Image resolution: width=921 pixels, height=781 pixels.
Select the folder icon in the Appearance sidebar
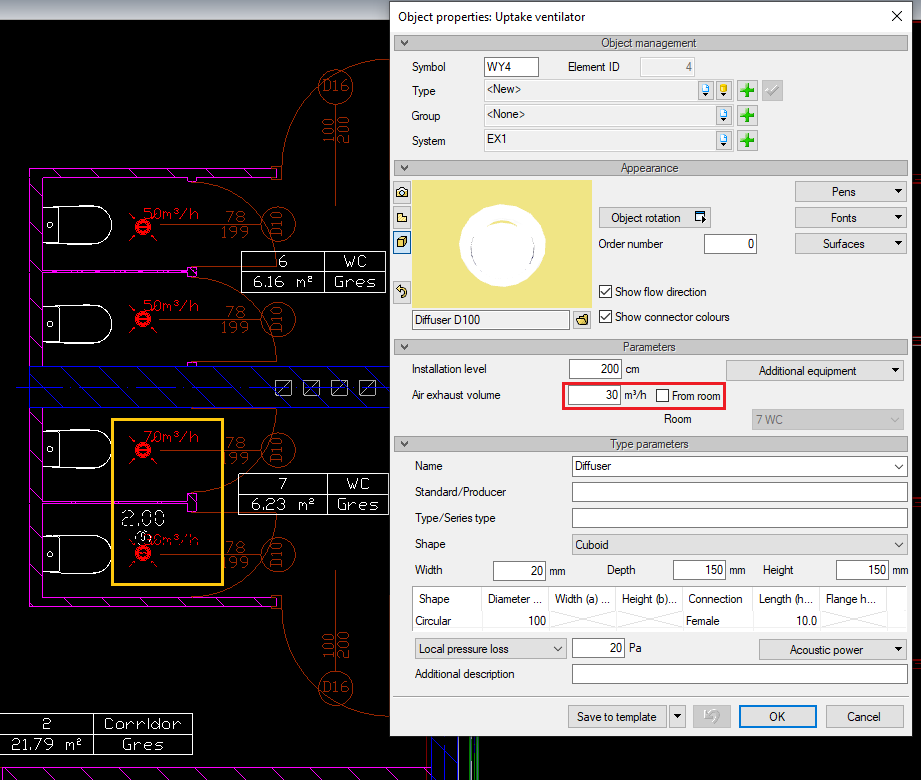click(x=401, y=217)
